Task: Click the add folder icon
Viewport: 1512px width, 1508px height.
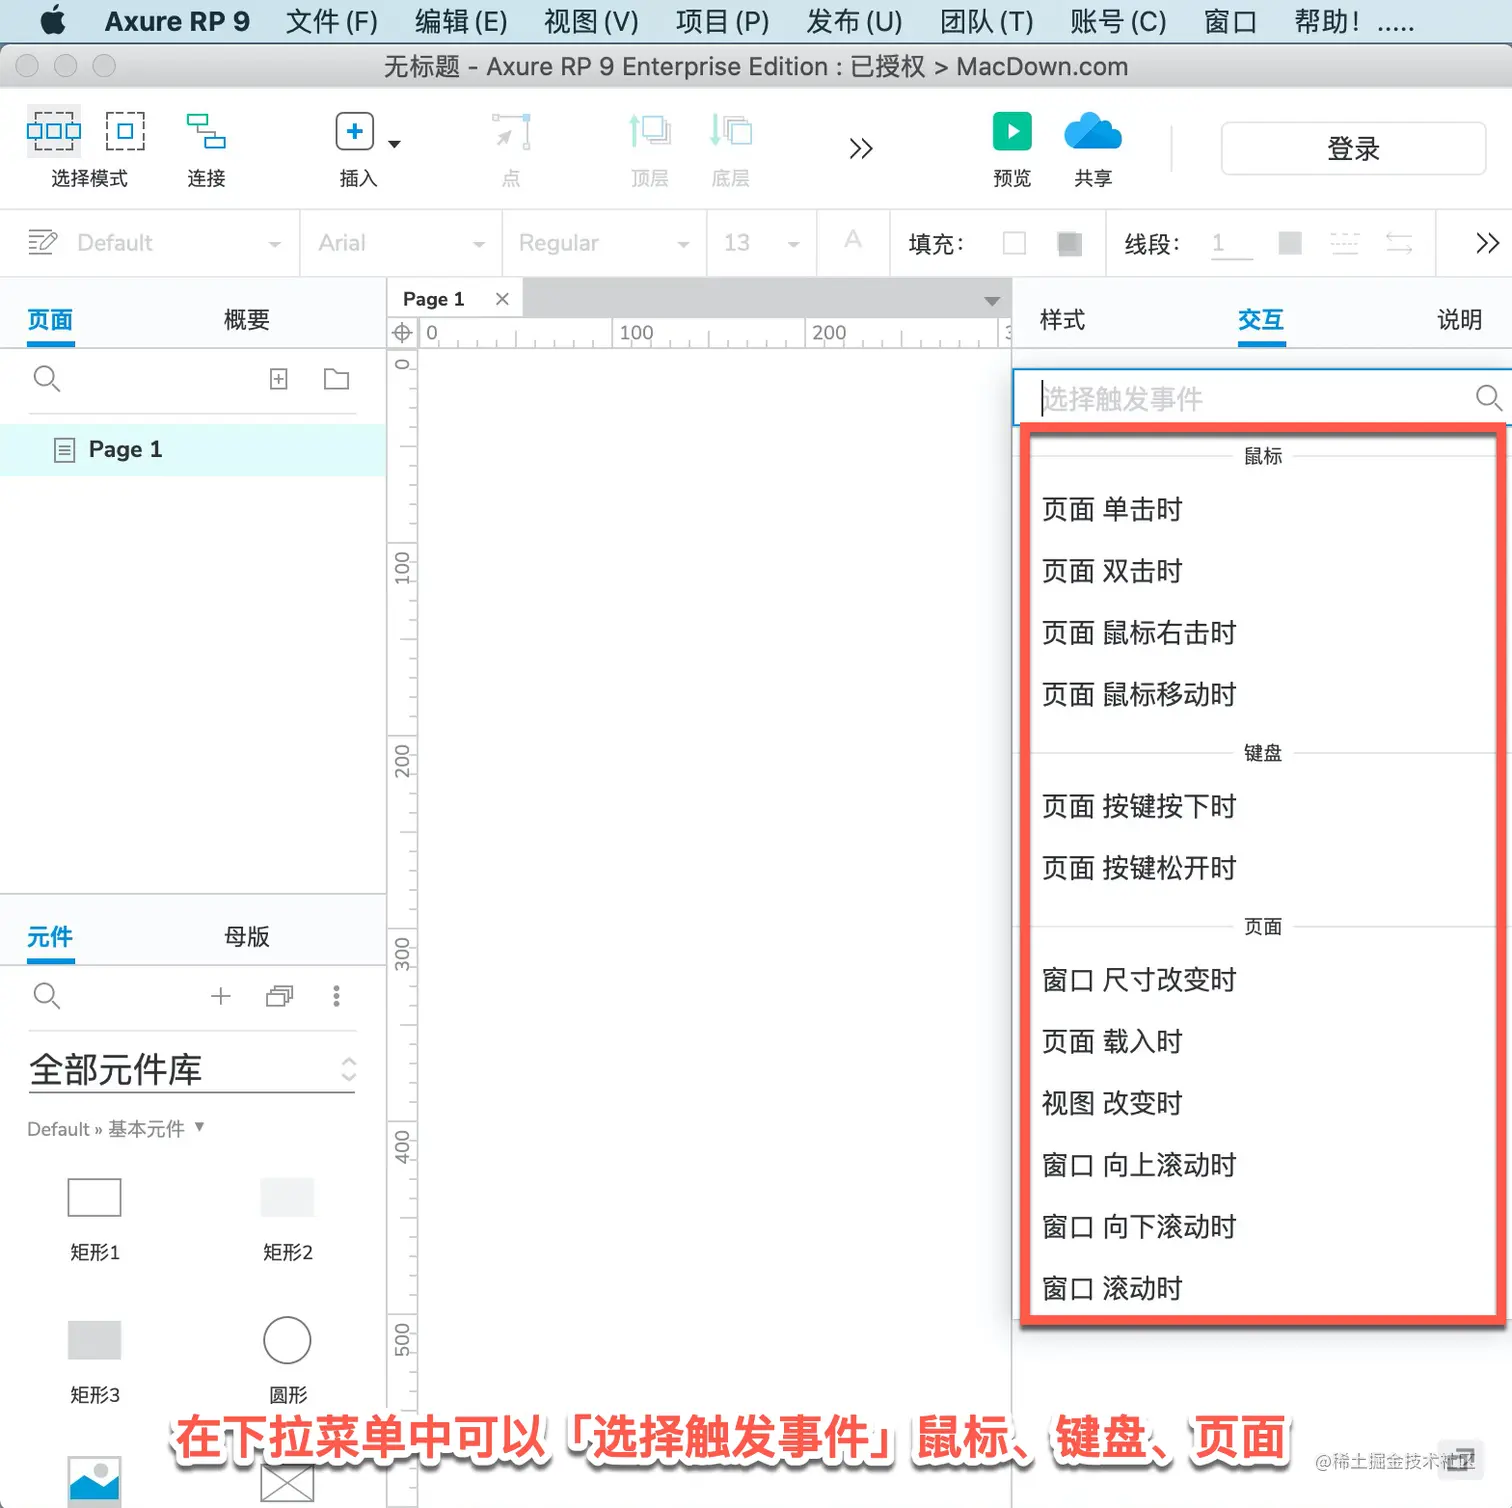Action: (337, 379)
